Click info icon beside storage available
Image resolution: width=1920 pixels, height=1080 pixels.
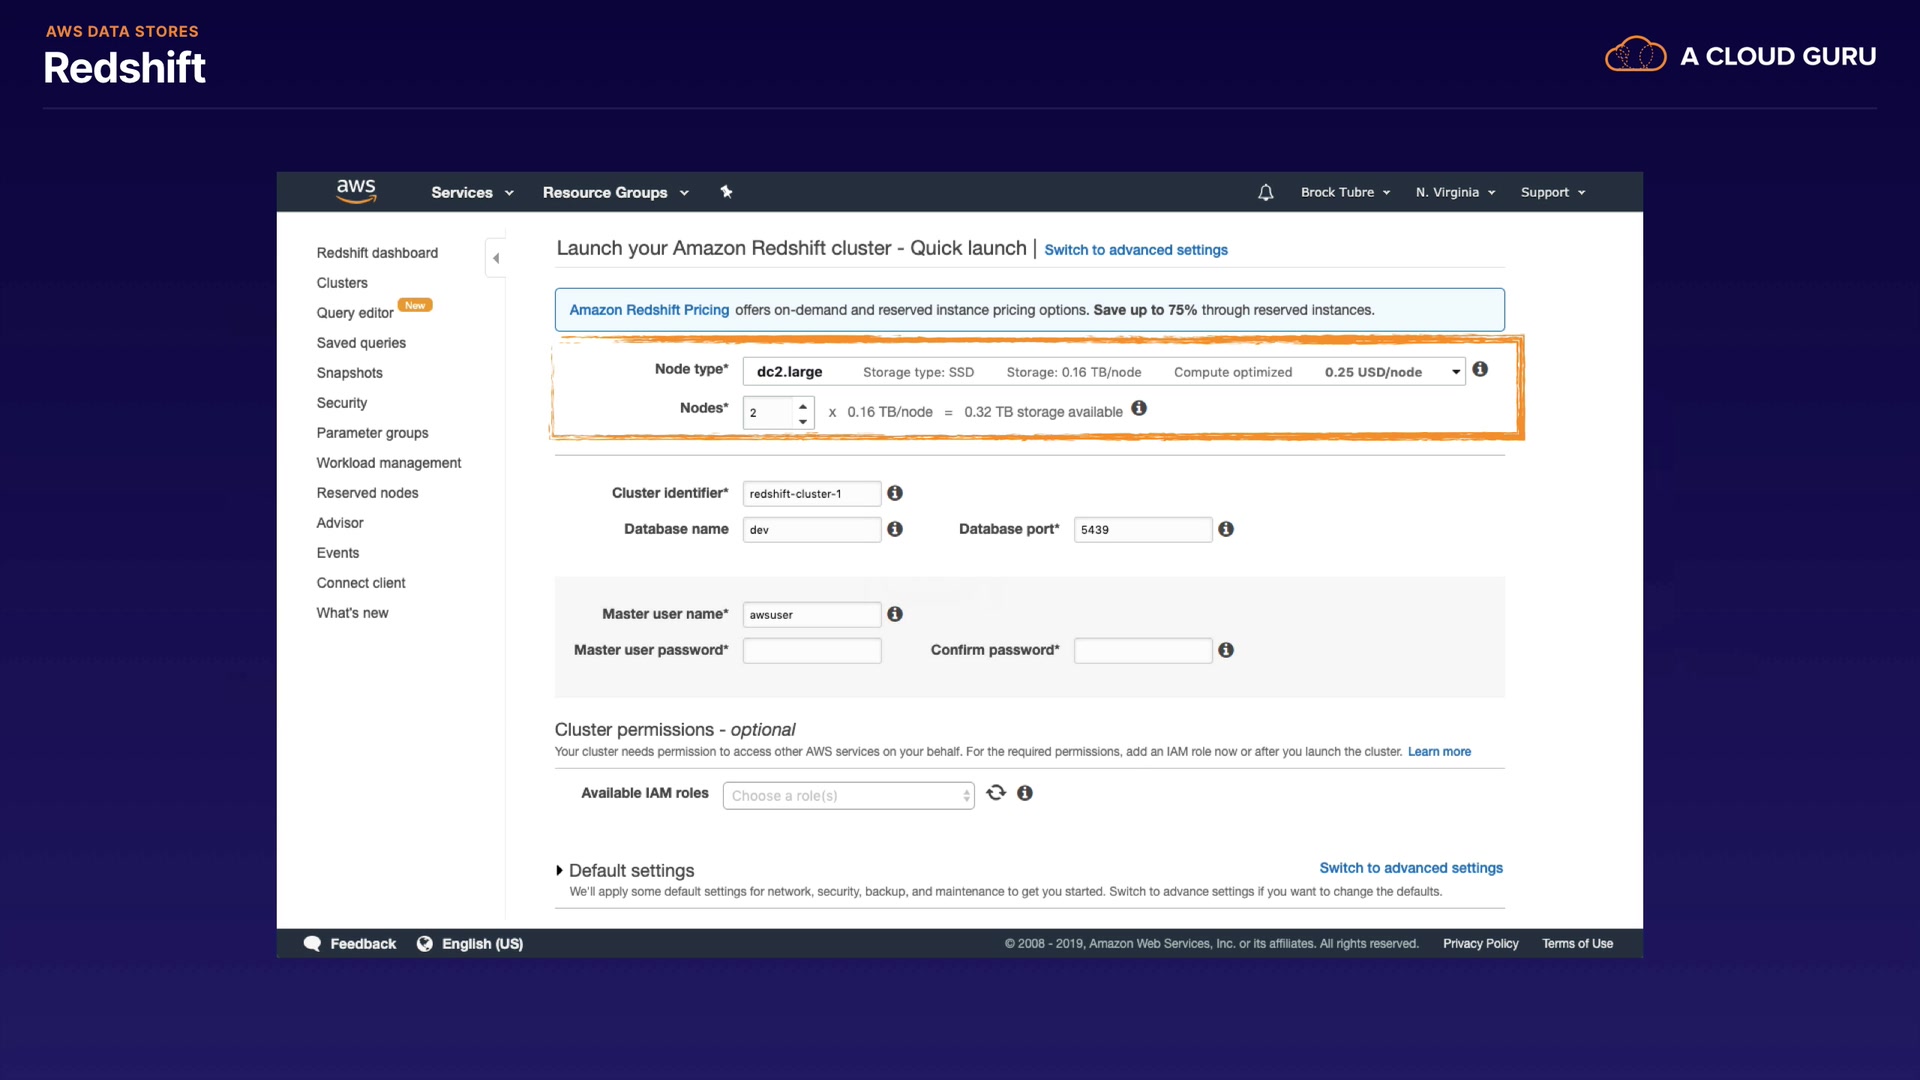tap(1139, 409)
